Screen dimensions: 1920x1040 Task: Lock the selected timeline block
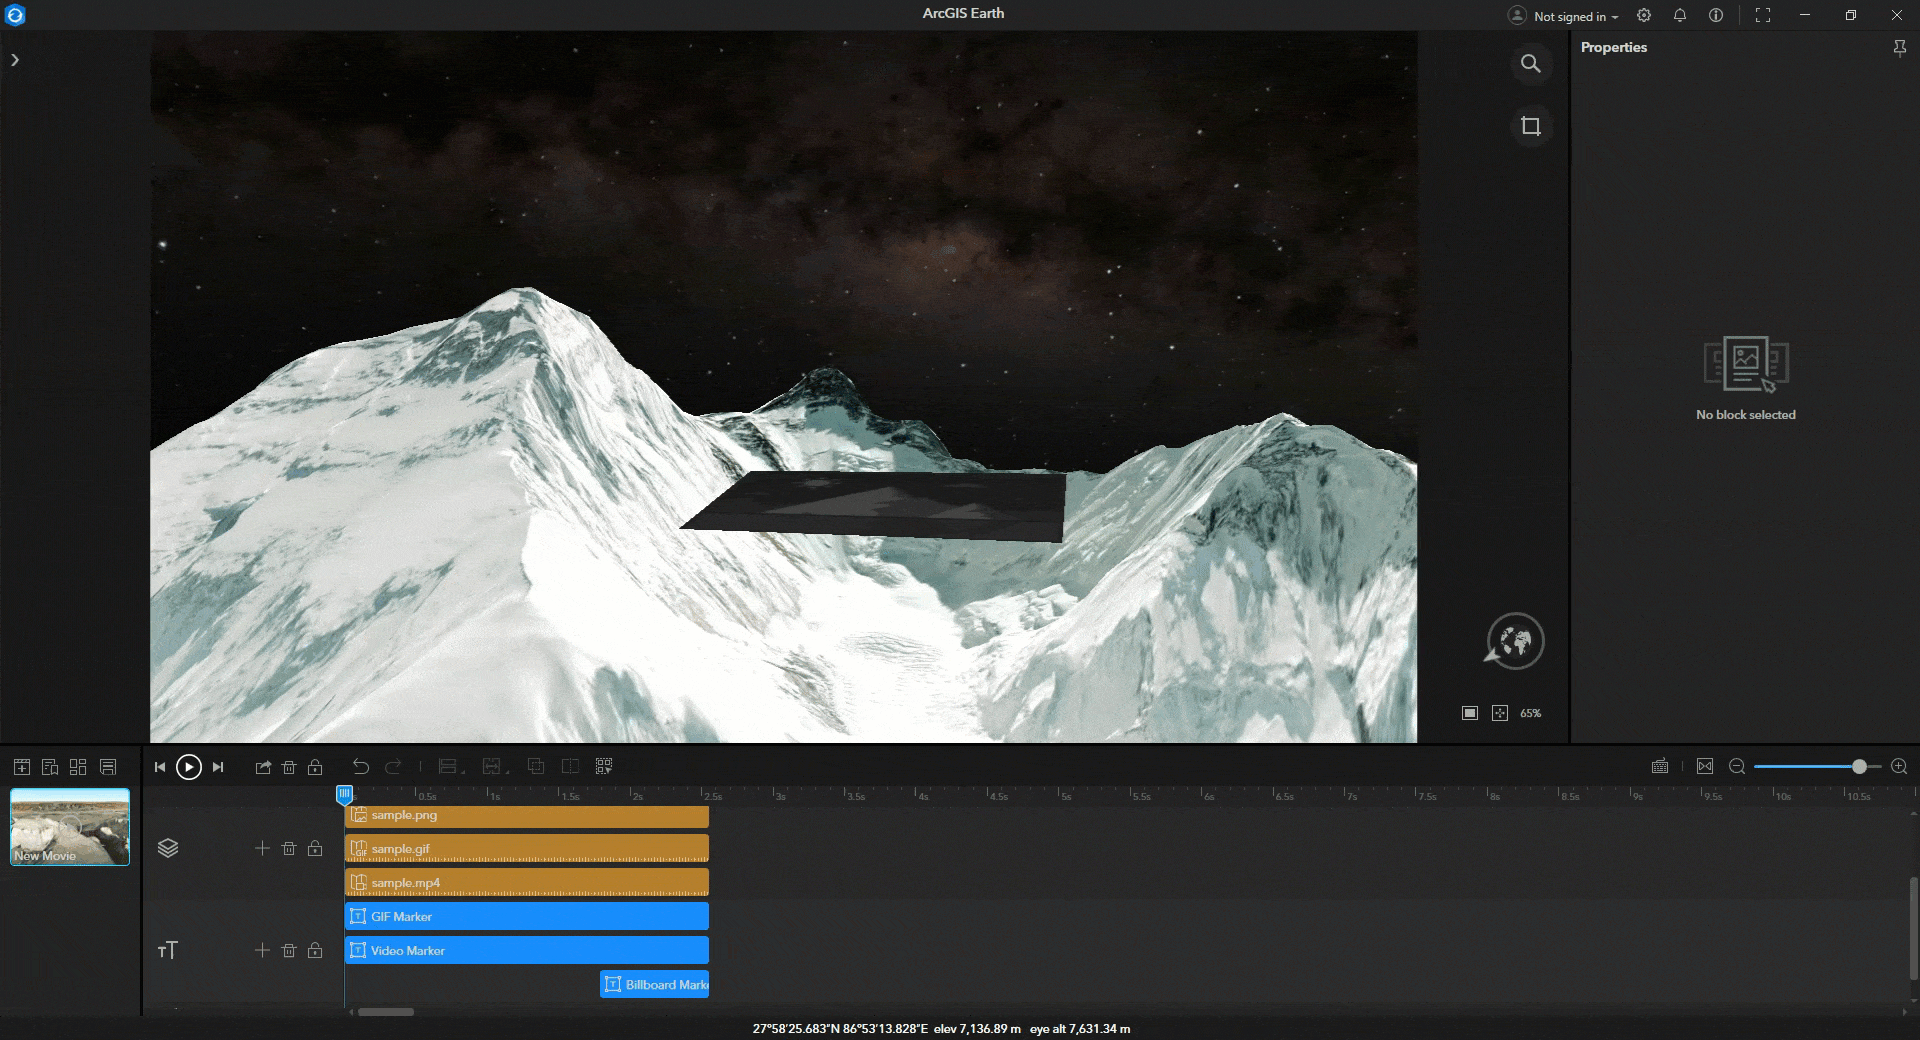315,767
